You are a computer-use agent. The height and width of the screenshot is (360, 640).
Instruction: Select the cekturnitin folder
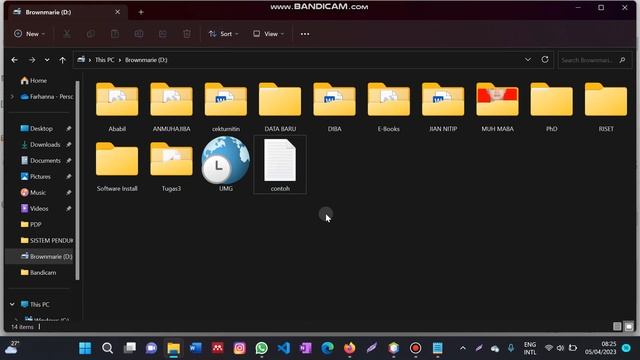click(x=226, y=107)
